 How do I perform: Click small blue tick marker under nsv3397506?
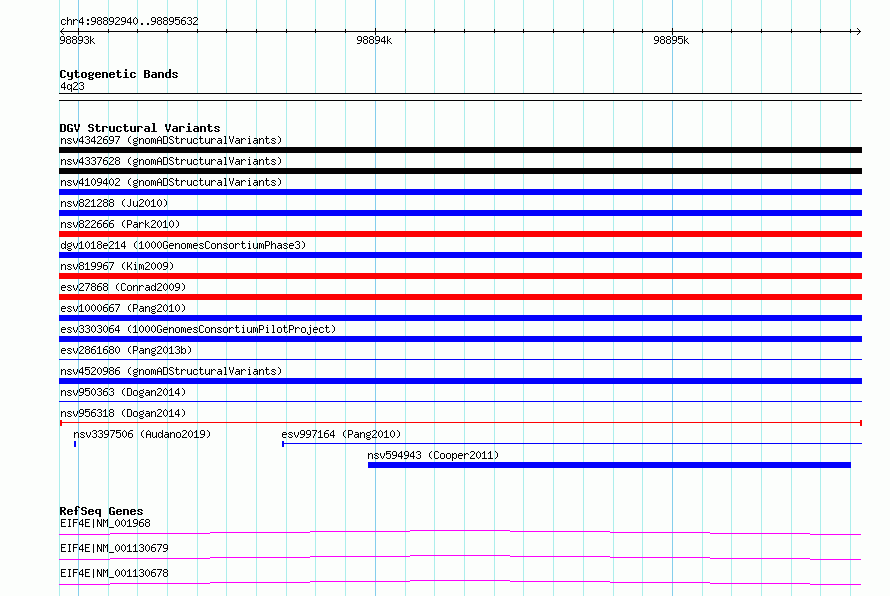tap(75, 444)
